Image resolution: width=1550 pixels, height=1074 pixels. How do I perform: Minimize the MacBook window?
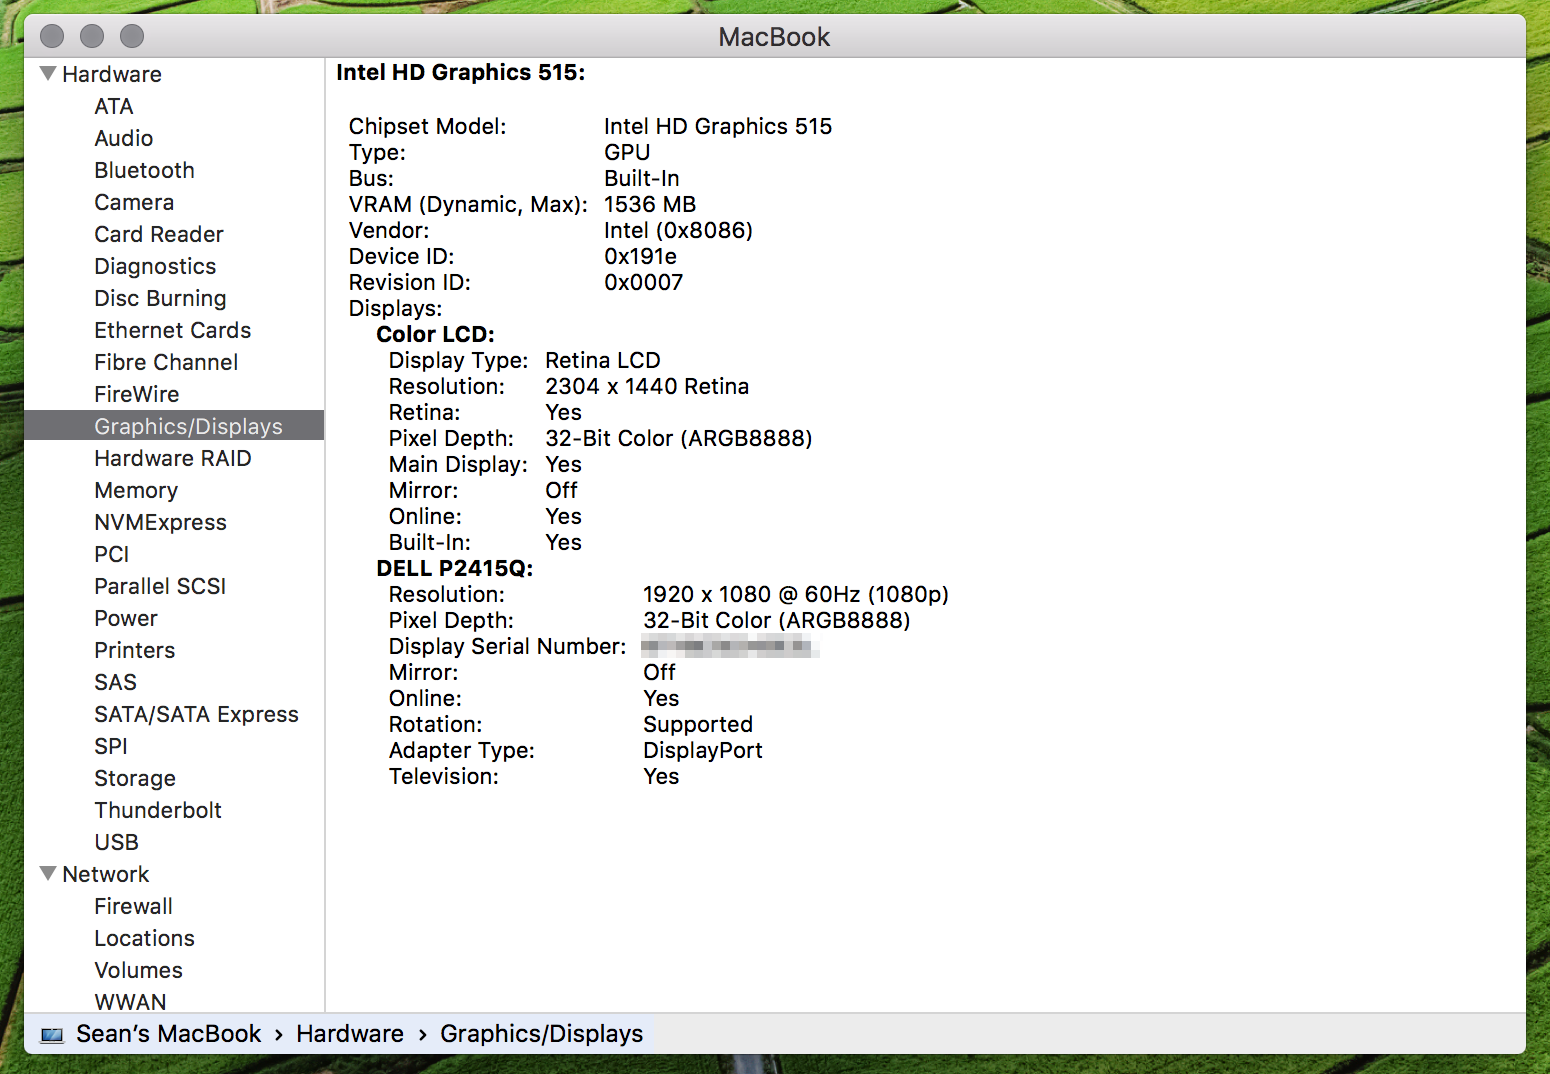click(x=92, y=36)
